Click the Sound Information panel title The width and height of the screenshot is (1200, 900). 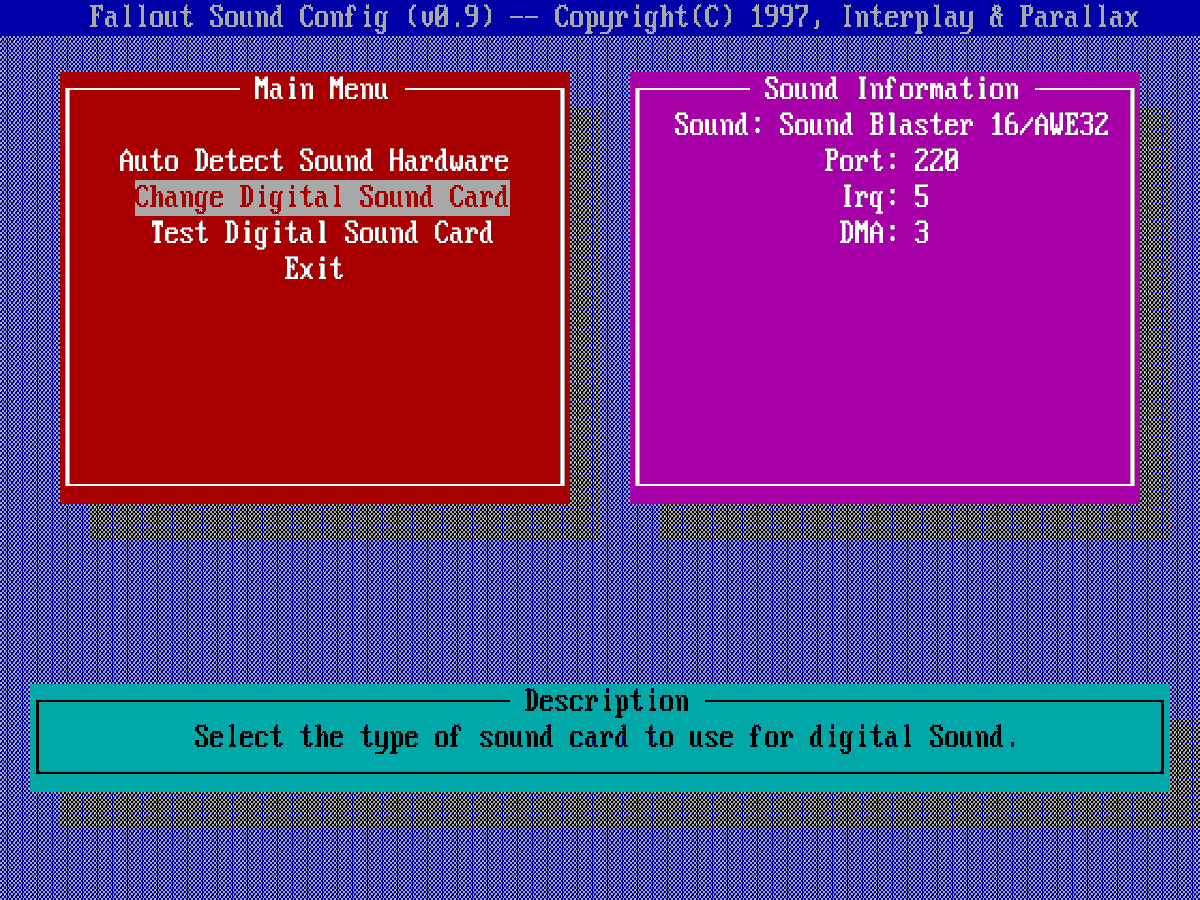pos(891,89)
